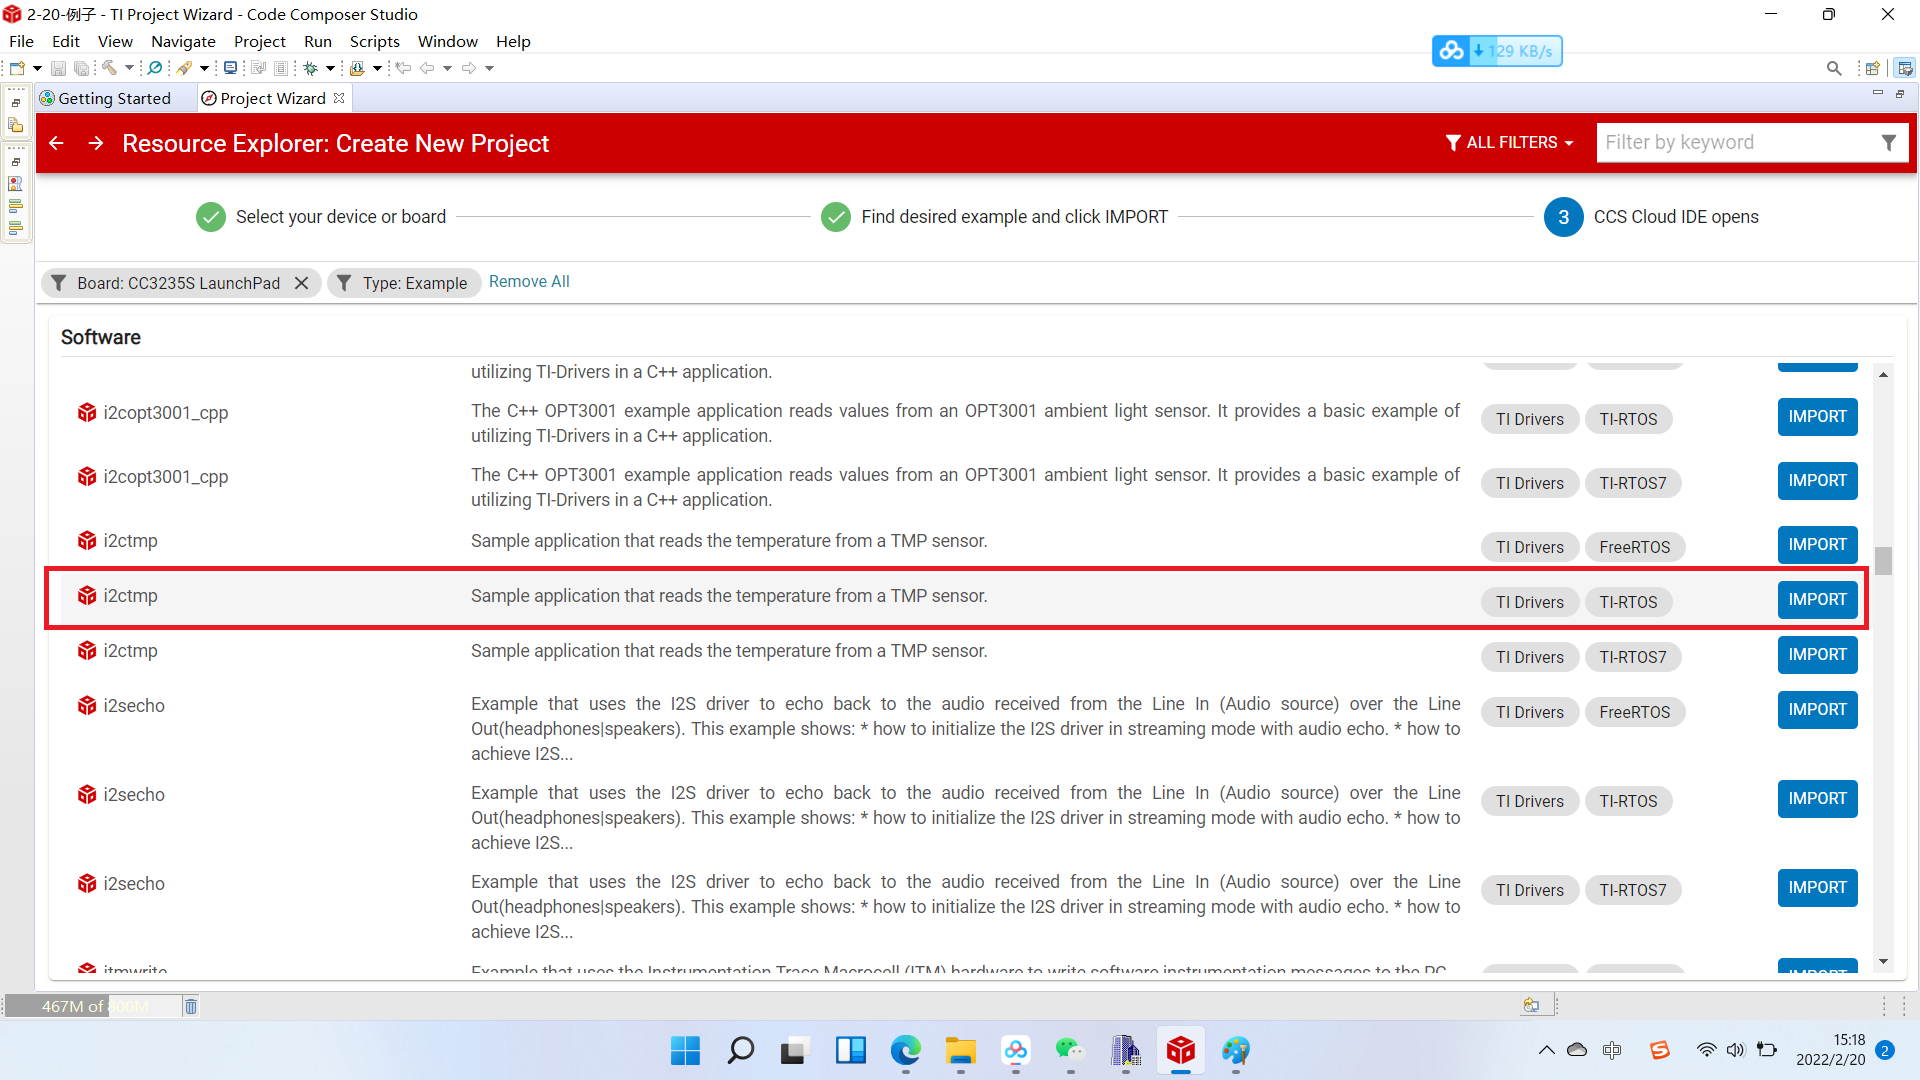Viewport: 1920px width, 1080px height.
Task: Click the heap garbage collector trash icon
Action: coord(191,1006)
